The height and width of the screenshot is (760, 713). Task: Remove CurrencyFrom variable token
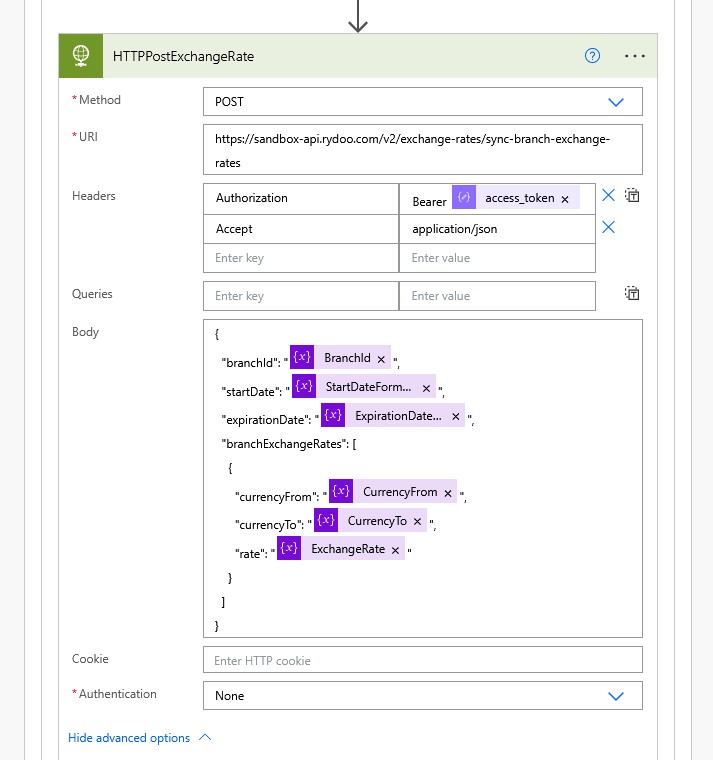point(448,493)
